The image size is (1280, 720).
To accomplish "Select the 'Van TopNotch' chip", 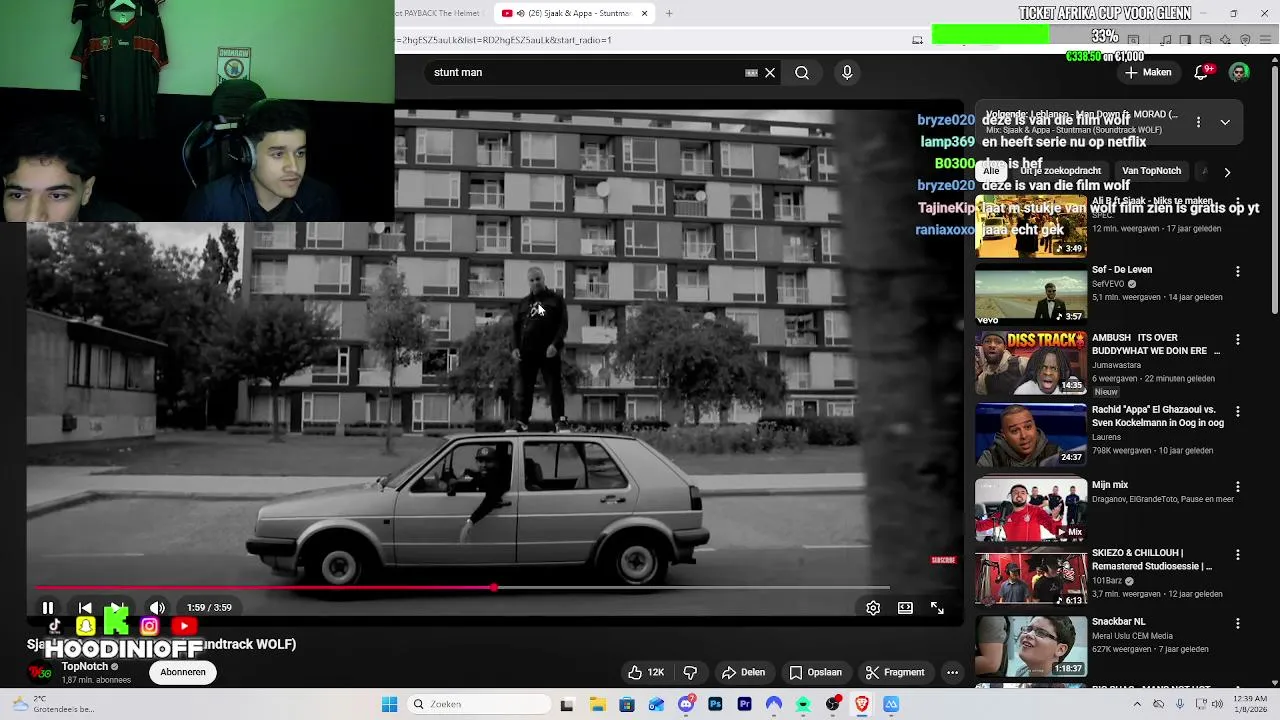I will click(x=1151, y=171).
